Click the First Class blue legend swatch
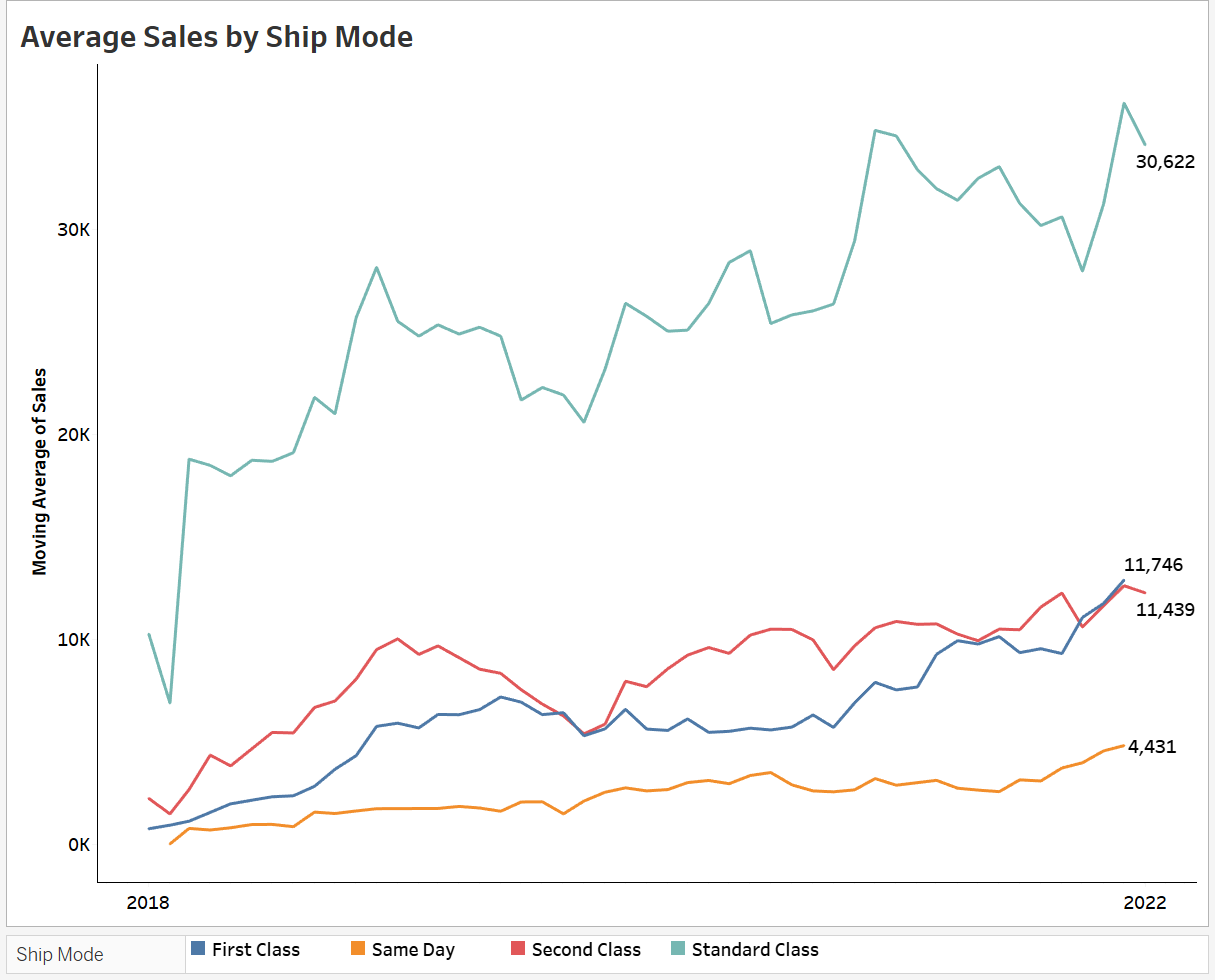Screen dimensions: 1215x980 point(198,949)
